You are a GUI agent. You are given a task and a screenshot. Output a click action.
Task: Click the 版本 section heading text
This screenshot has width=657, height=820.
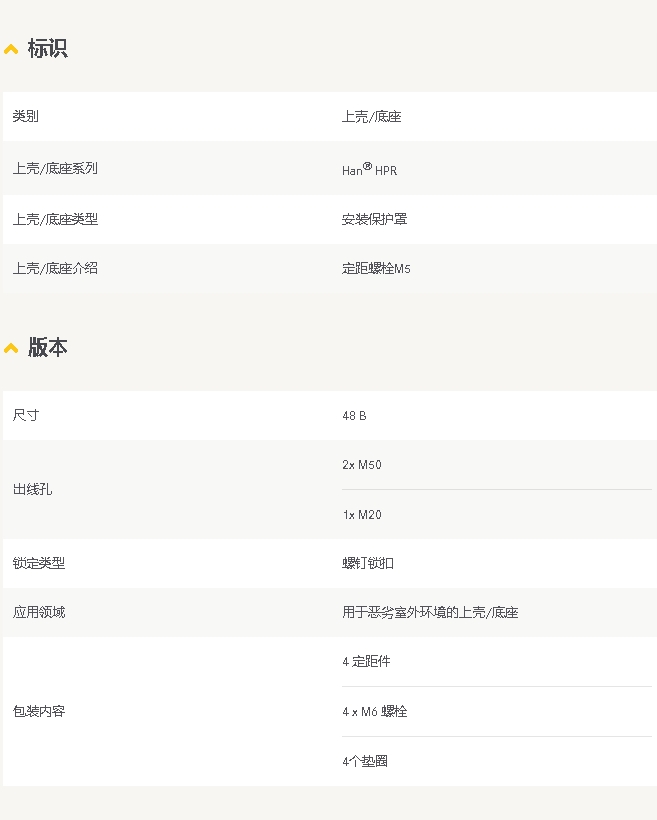[x=47, y=347]
